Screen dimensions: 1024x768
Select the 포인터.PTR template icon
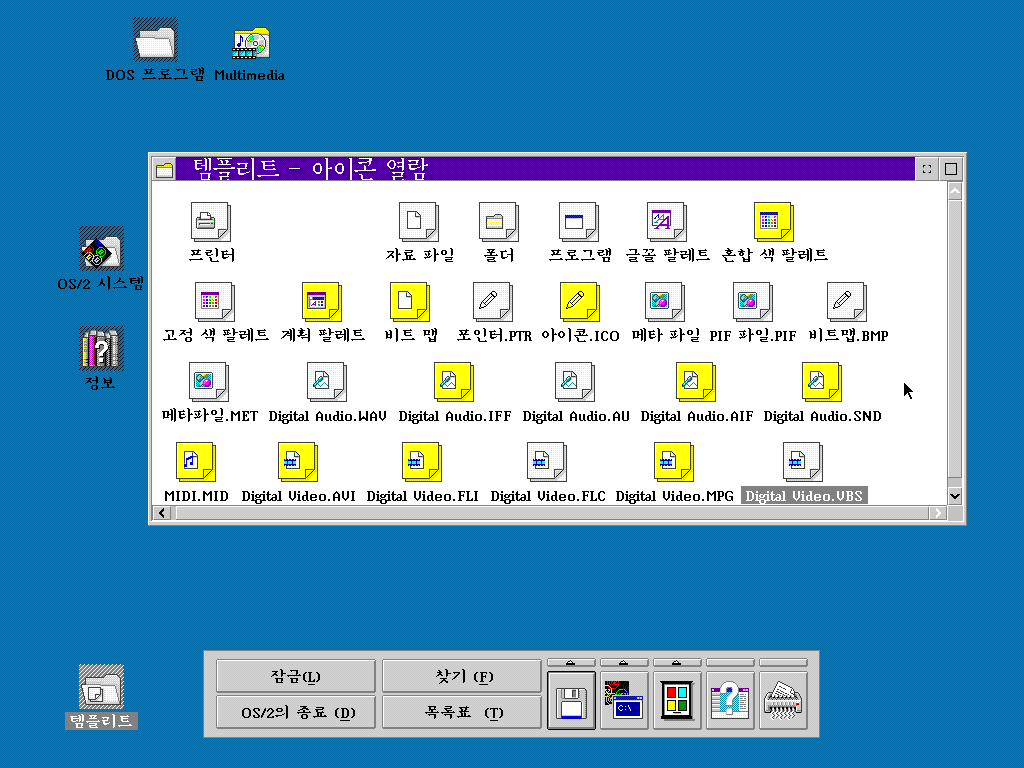point(493,302)
